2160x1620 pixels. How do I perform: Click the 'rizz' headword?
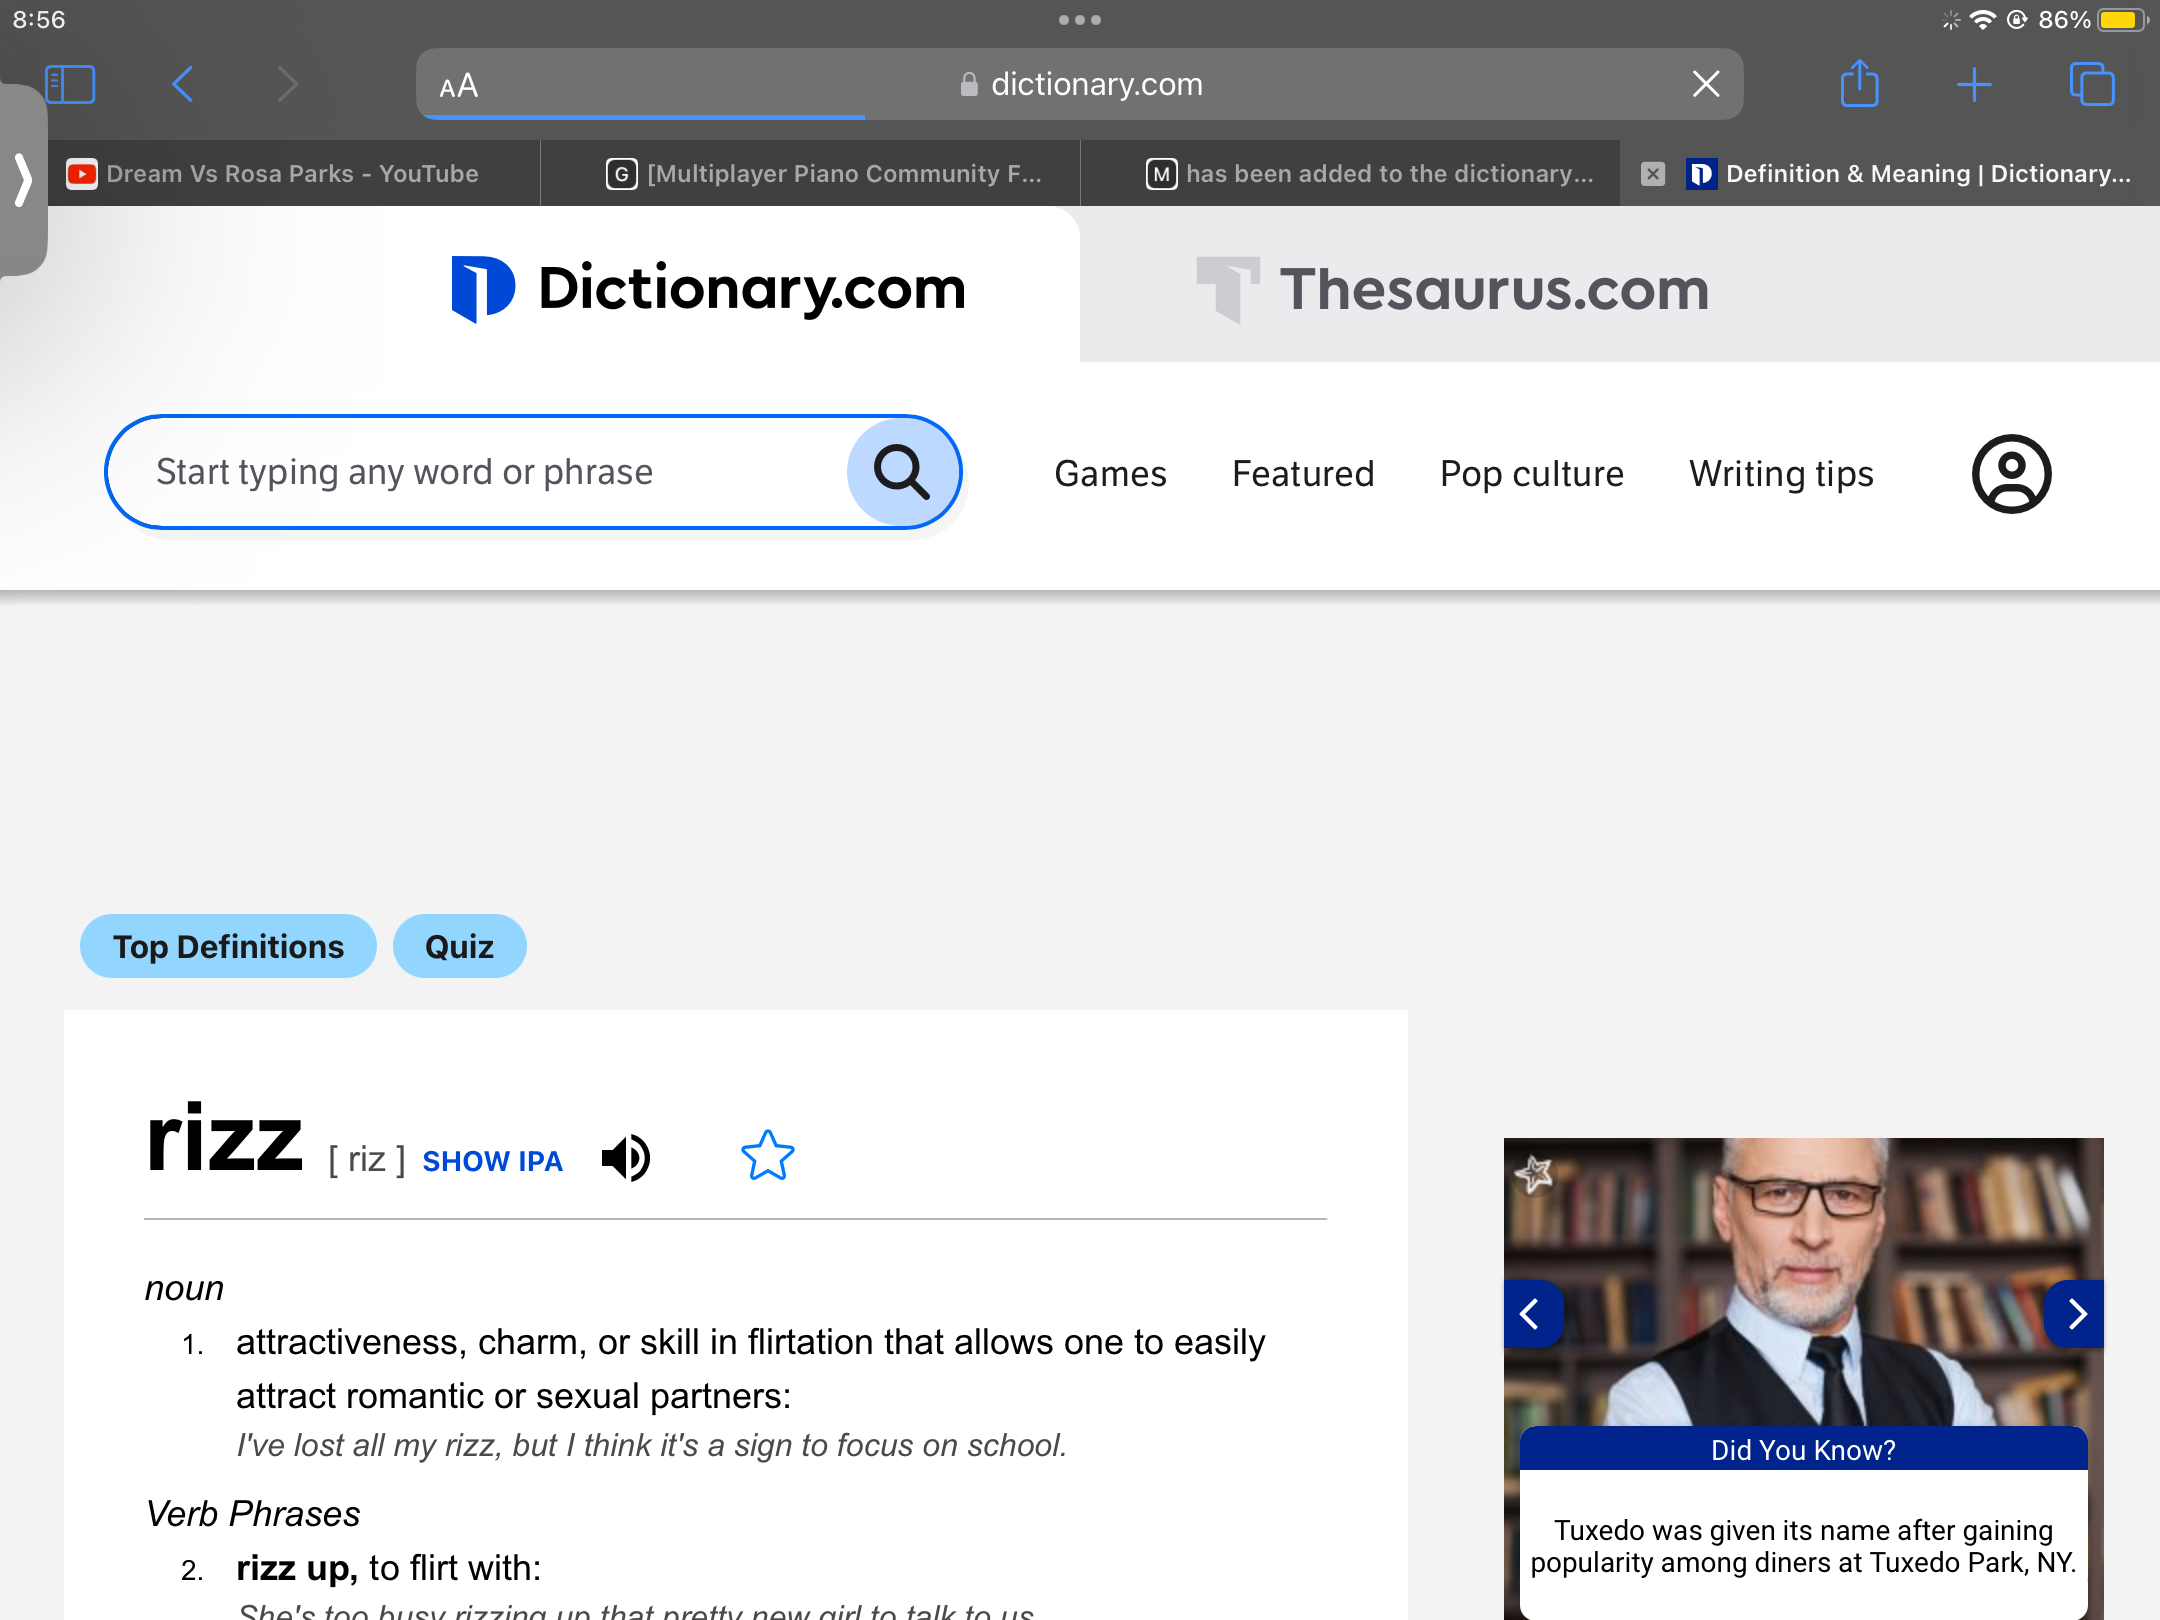point(224,1138)
